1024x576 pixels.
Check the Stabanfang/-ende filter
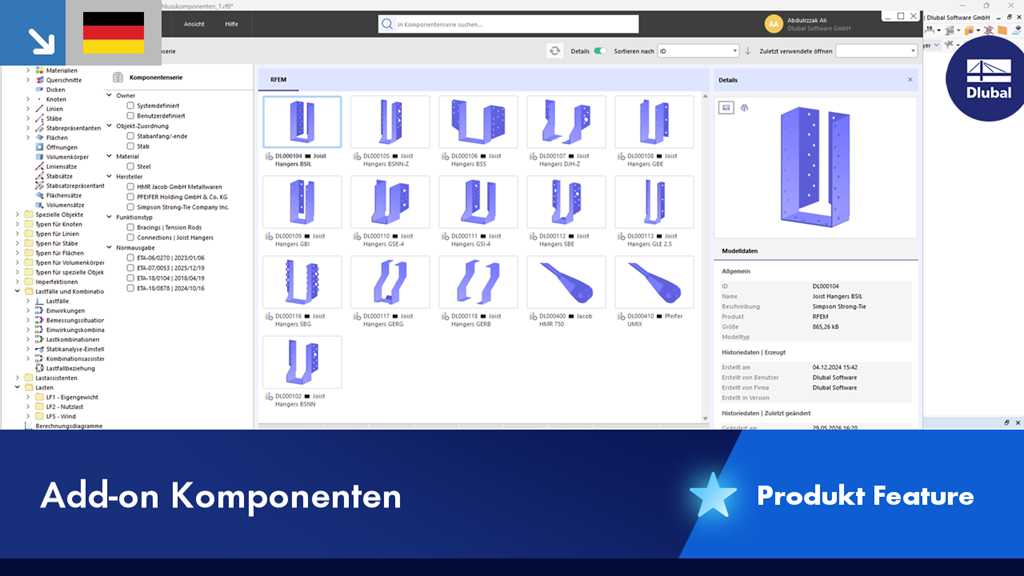point(131,136)
